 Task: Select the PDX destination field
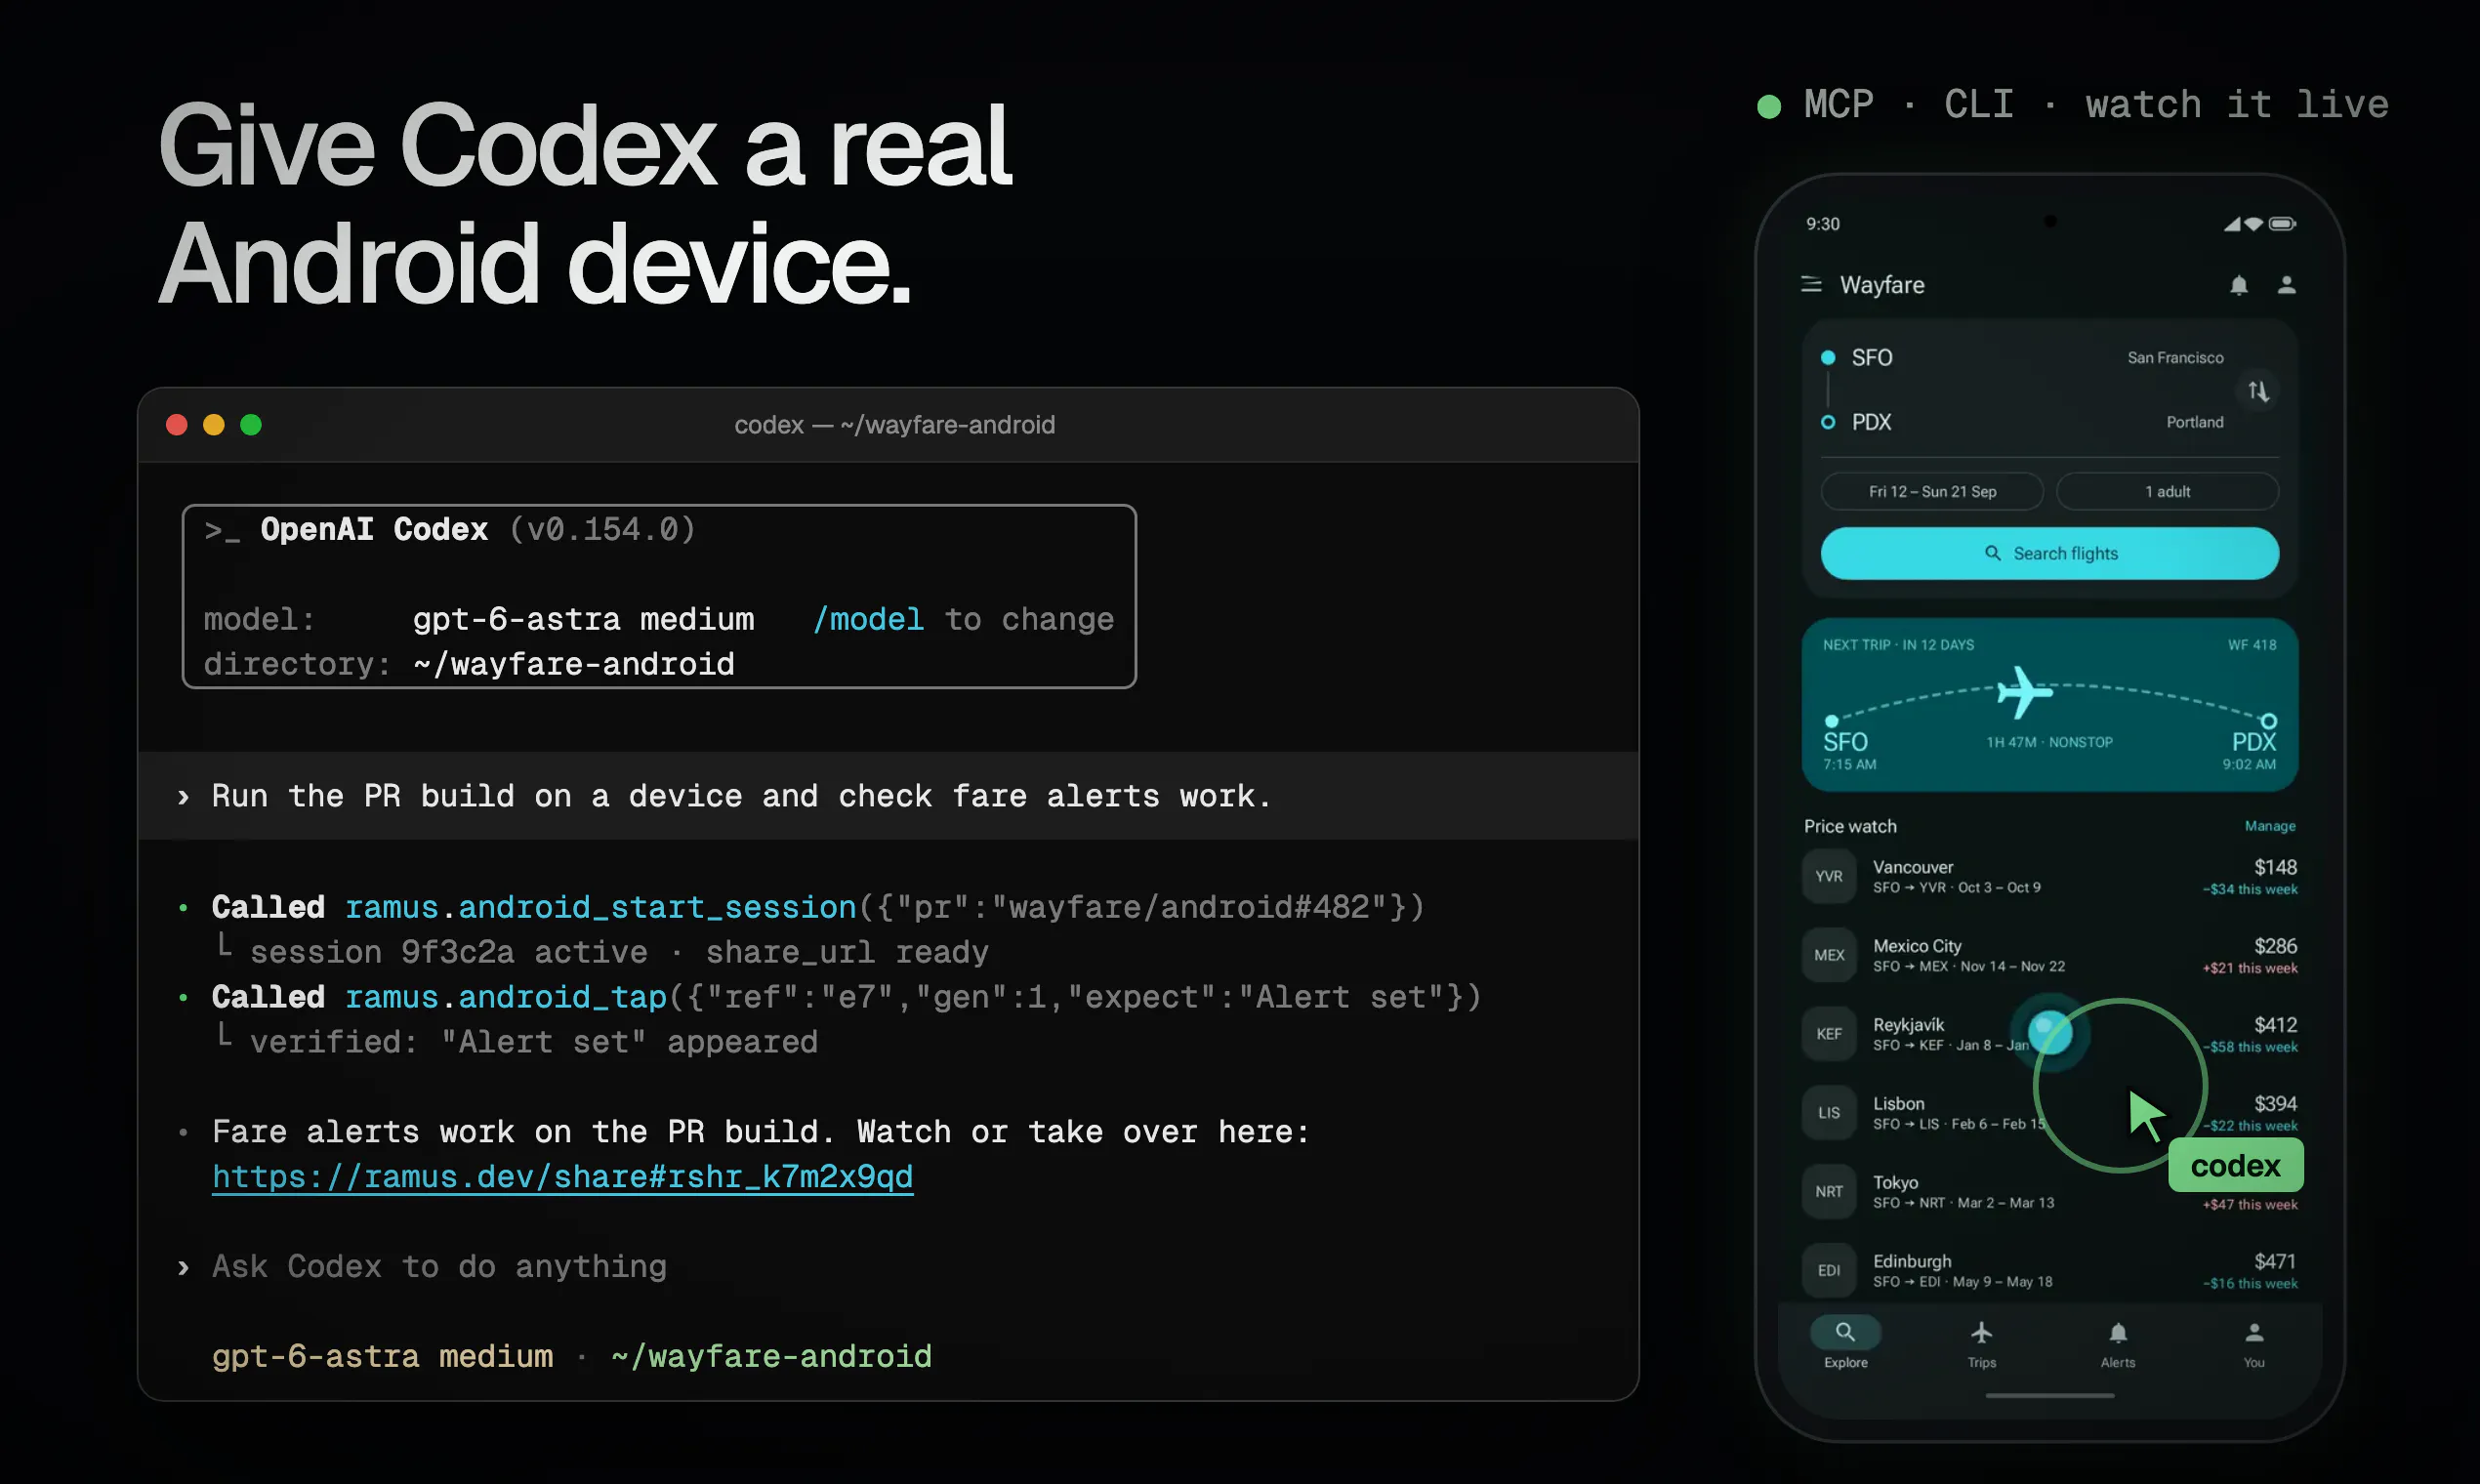(2022, 422)
